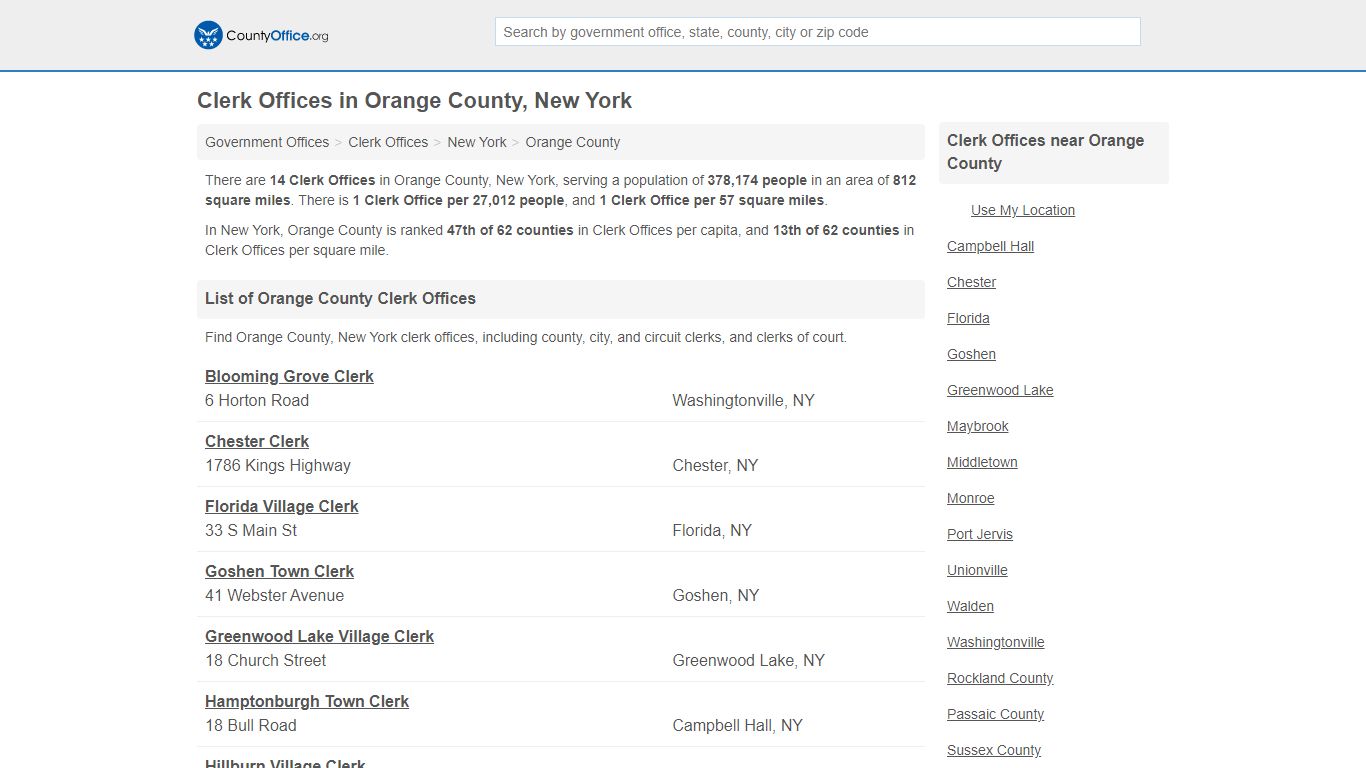
Task: Select Walden in nearby list
Action: tap(970, 606)
